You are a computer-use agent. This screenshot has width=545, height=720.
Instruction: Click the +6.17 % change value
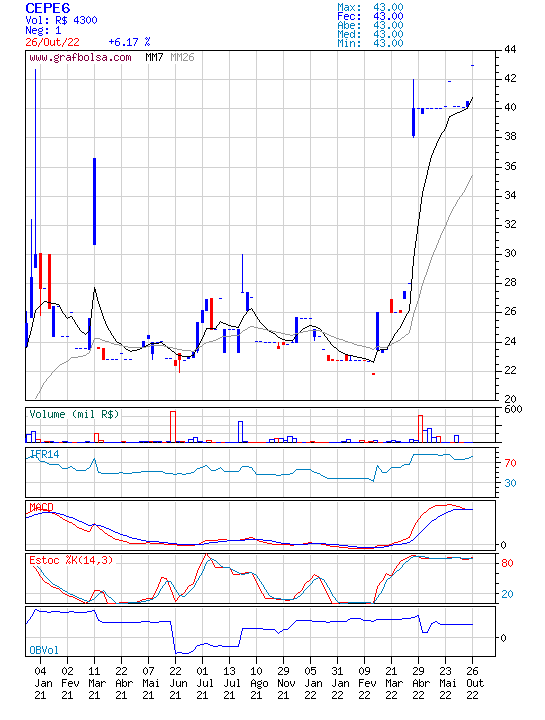tap(129, 42)
